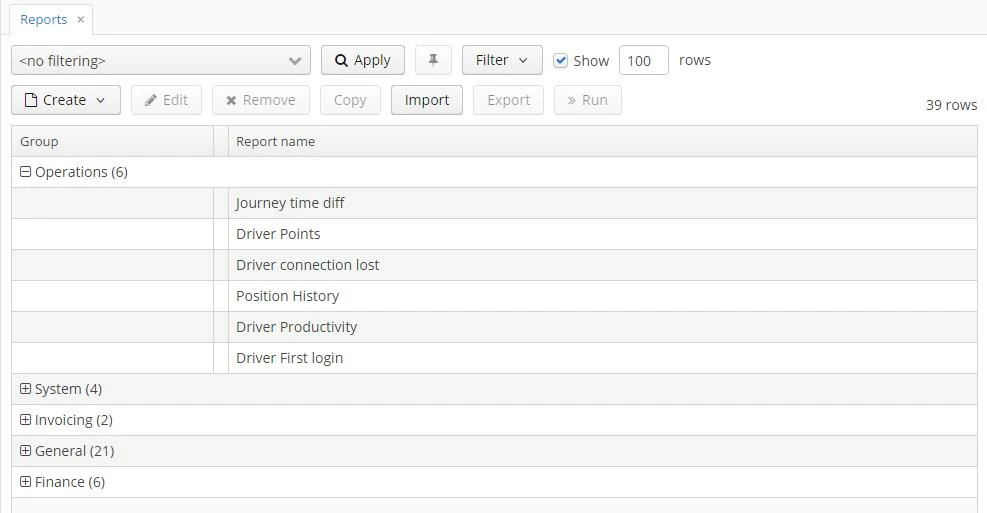This screenshot has height=513, width=987.
Task: Expand the Invoicing (2) group
Action: (25, 420)
